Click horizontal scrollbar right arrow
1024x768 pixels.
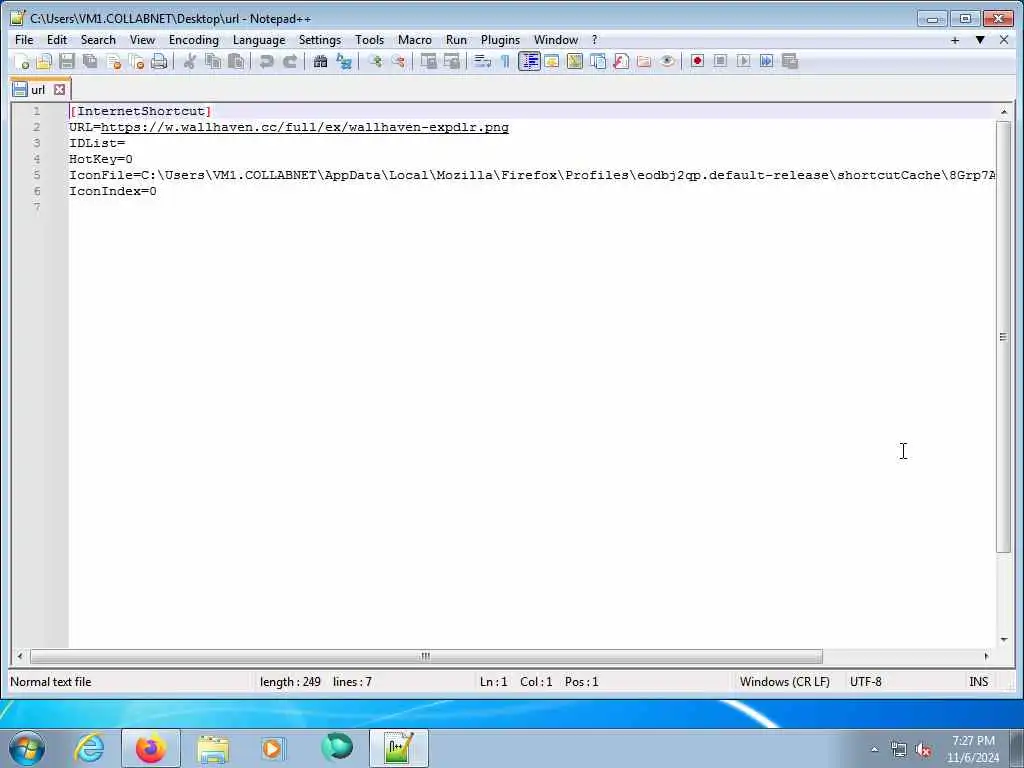tap(986, 656)
